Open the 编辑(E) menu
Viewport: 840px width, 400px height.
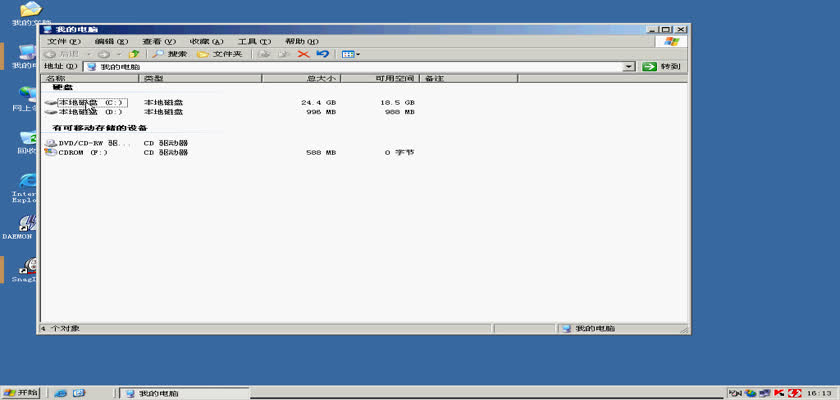(111, 41)
